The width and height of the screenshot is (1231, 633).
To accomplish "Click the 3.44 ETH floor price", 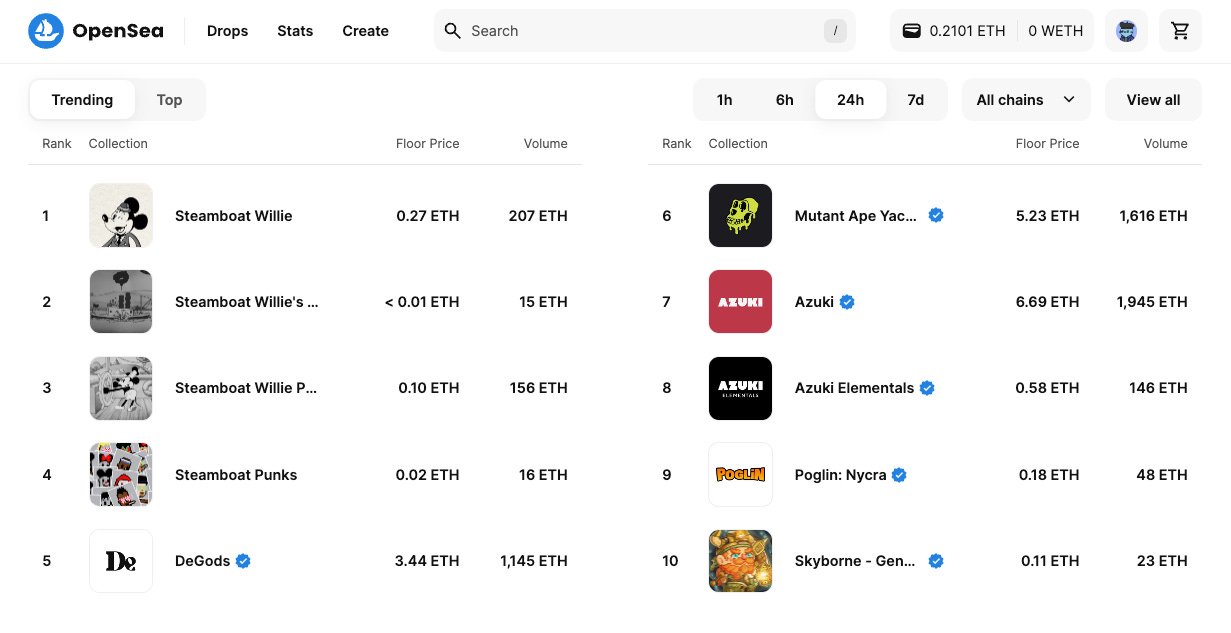I will [x=427, y=561].
